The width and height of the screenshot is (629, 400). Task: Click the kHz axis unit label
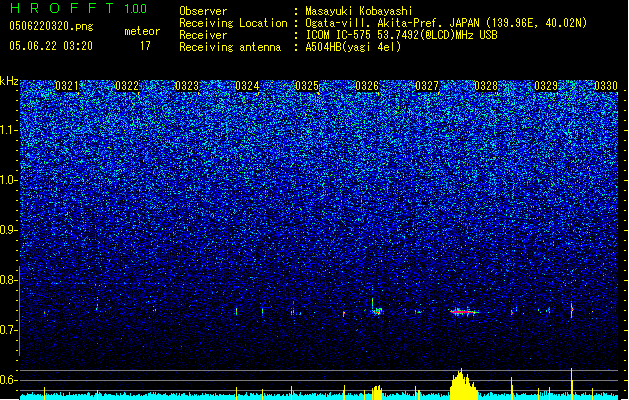pos(9,81)
